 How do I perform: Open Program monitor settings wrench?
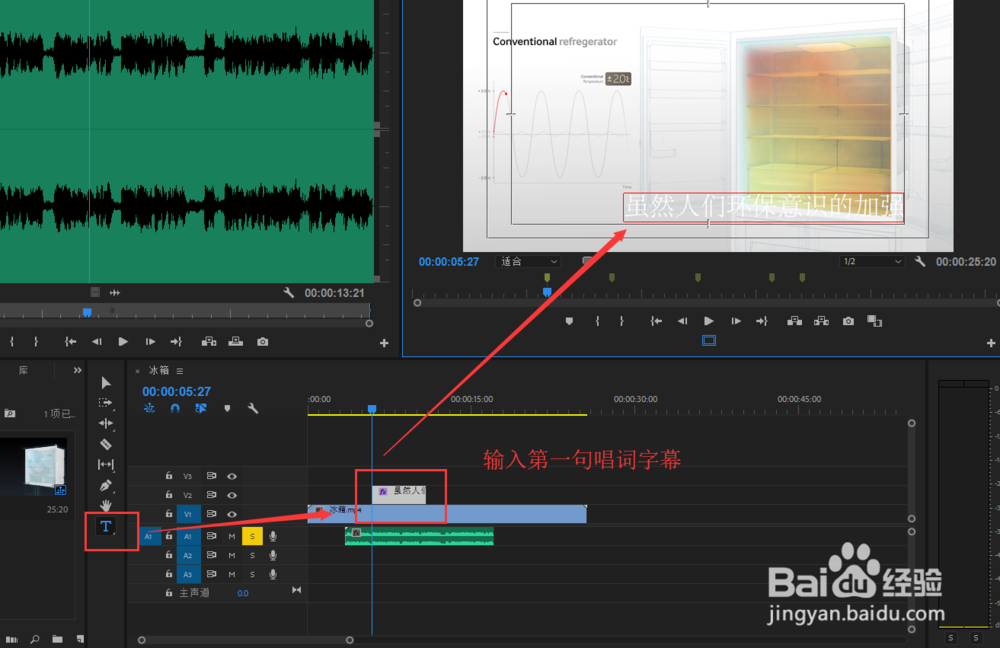point(920,261)
